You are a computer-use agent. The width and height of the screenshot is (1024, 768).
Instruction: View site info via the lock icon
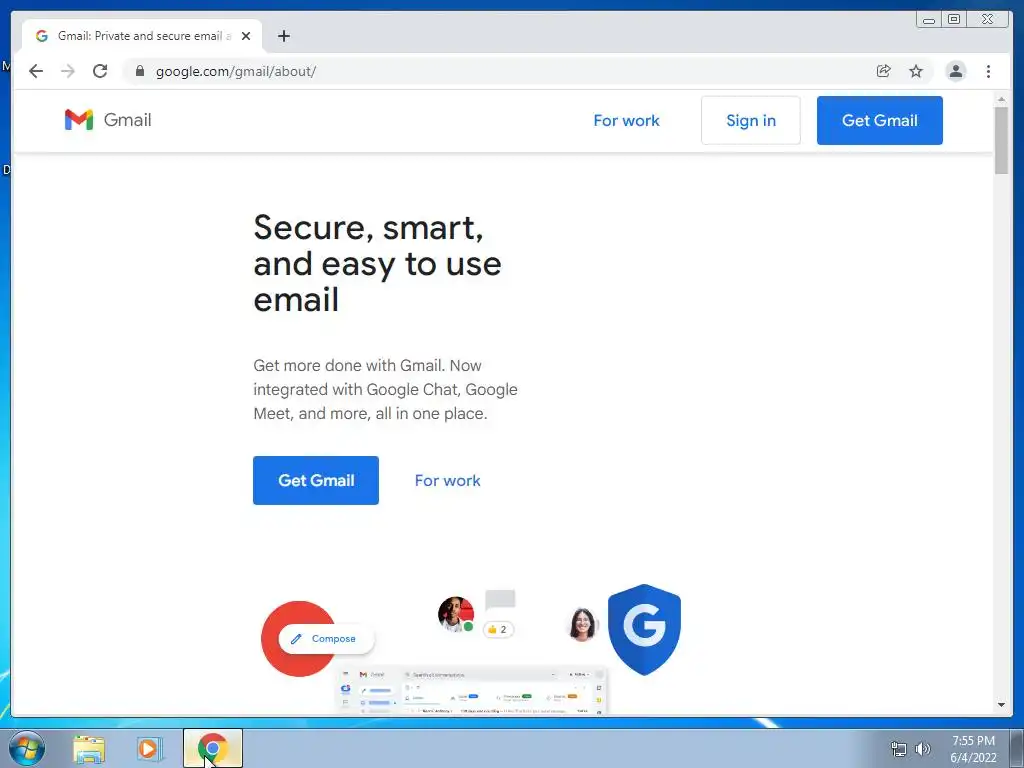[x=139, y=71]
